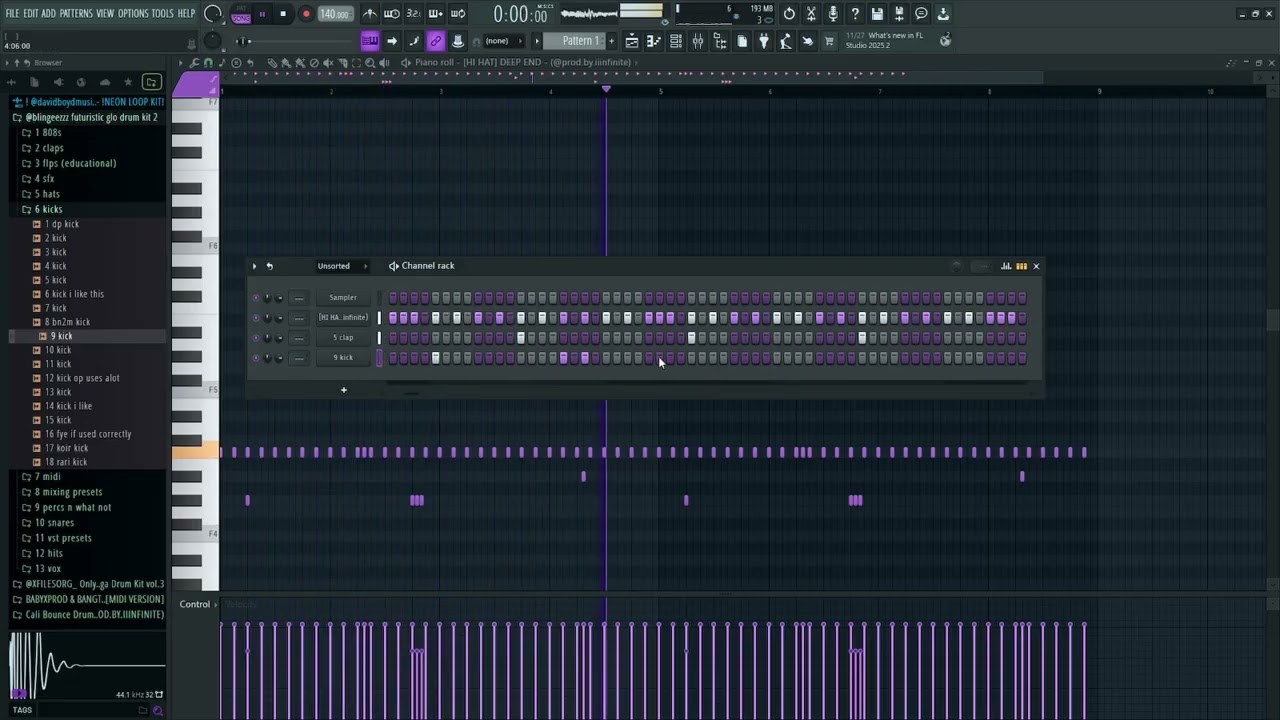
Task: Collapse the 6 kicks folder
Action: (x=48, y=209)
